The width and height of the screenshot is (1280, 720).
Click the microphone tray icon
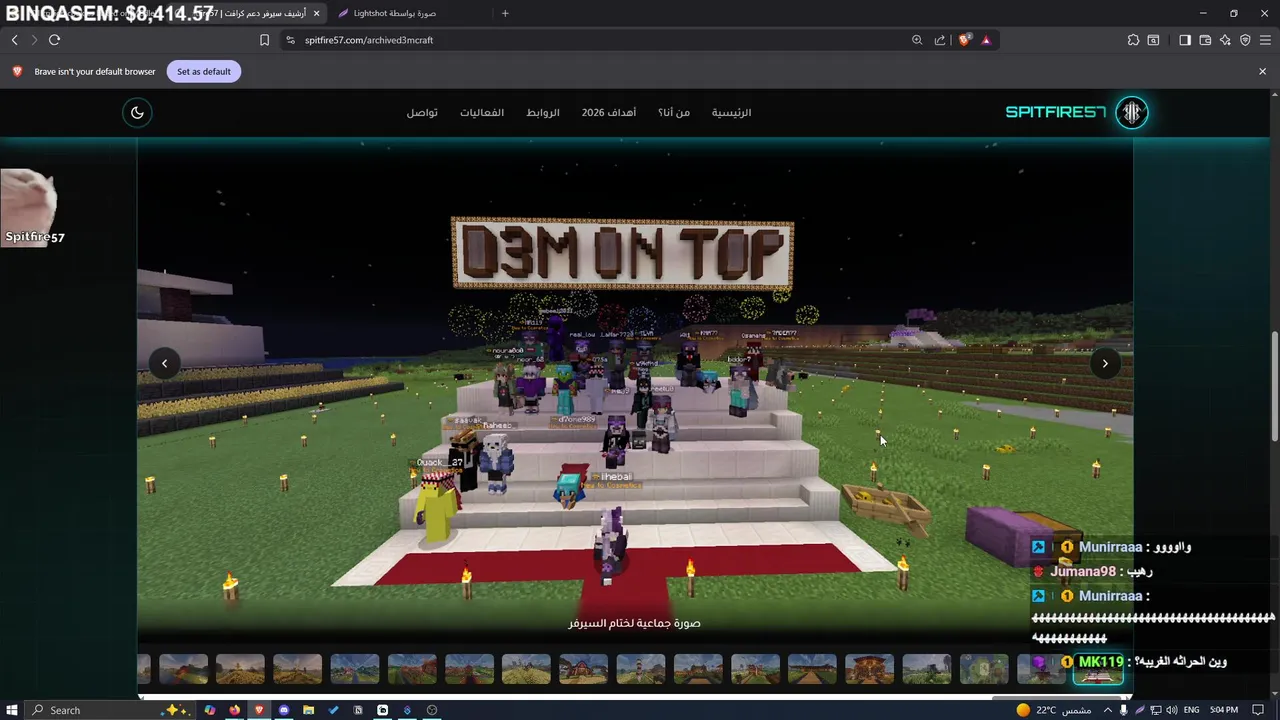coord(1123,710)
